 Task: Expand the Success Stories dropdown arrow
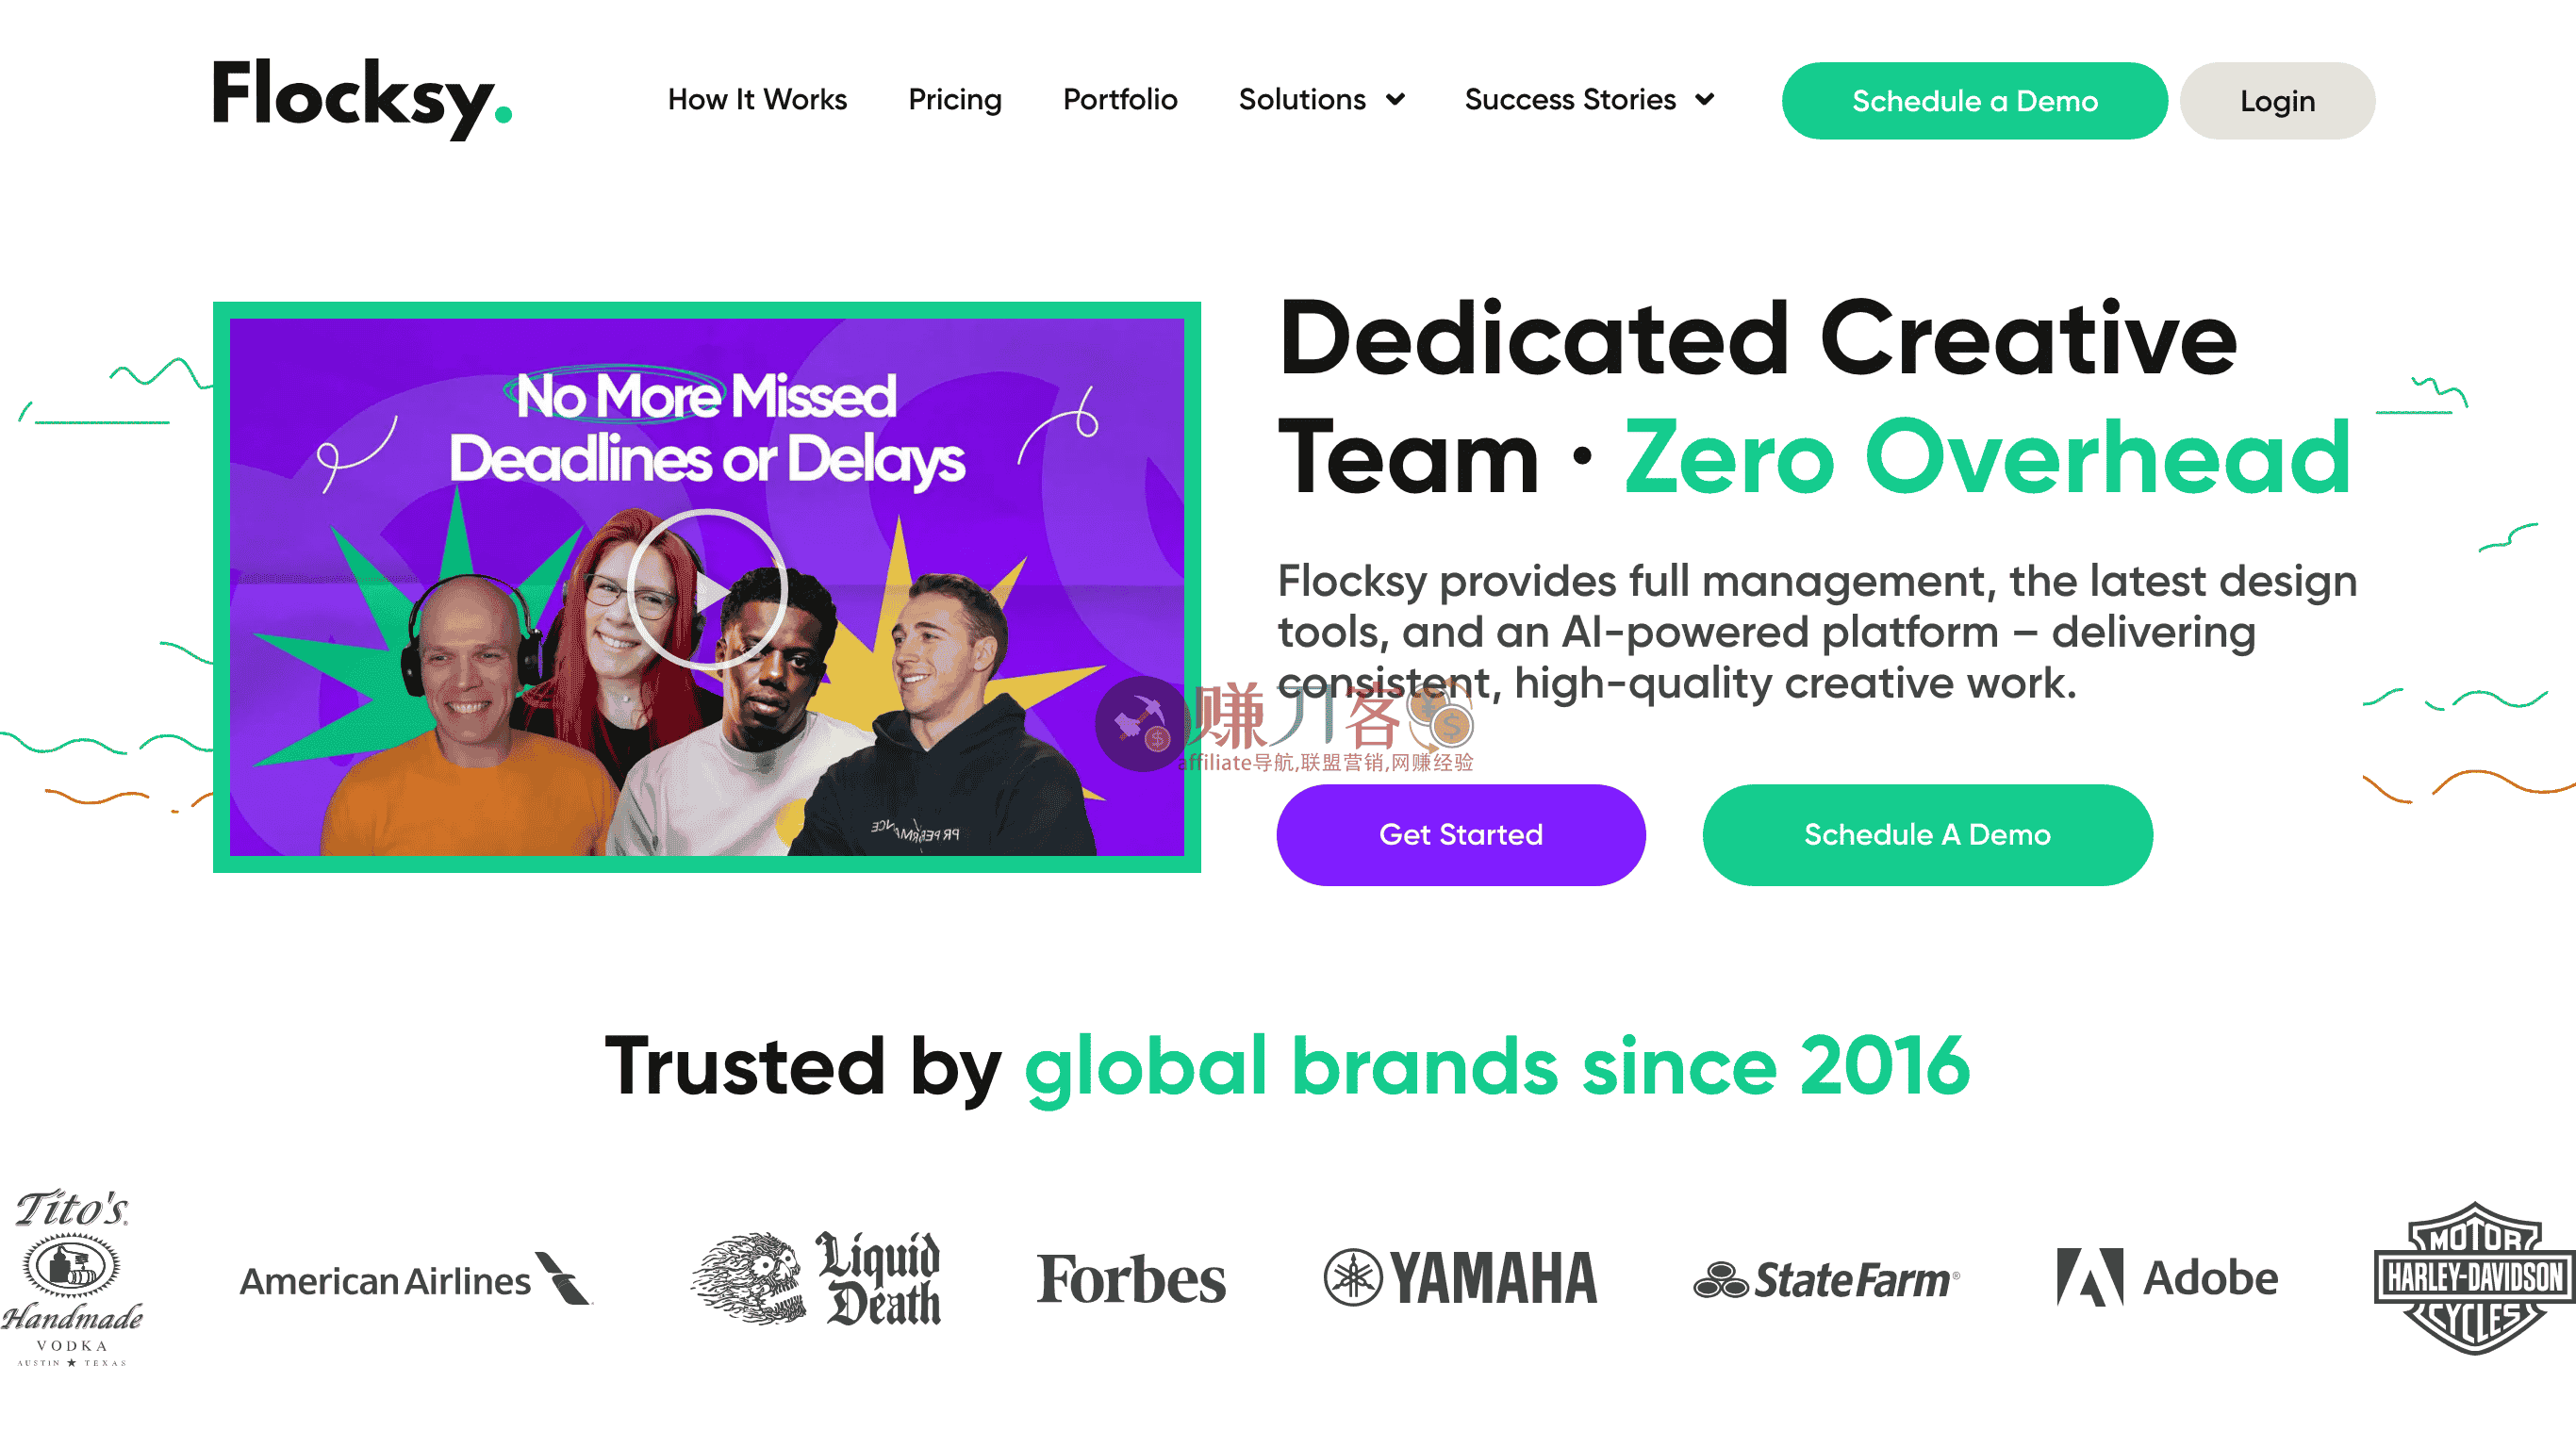(1705, 99)
